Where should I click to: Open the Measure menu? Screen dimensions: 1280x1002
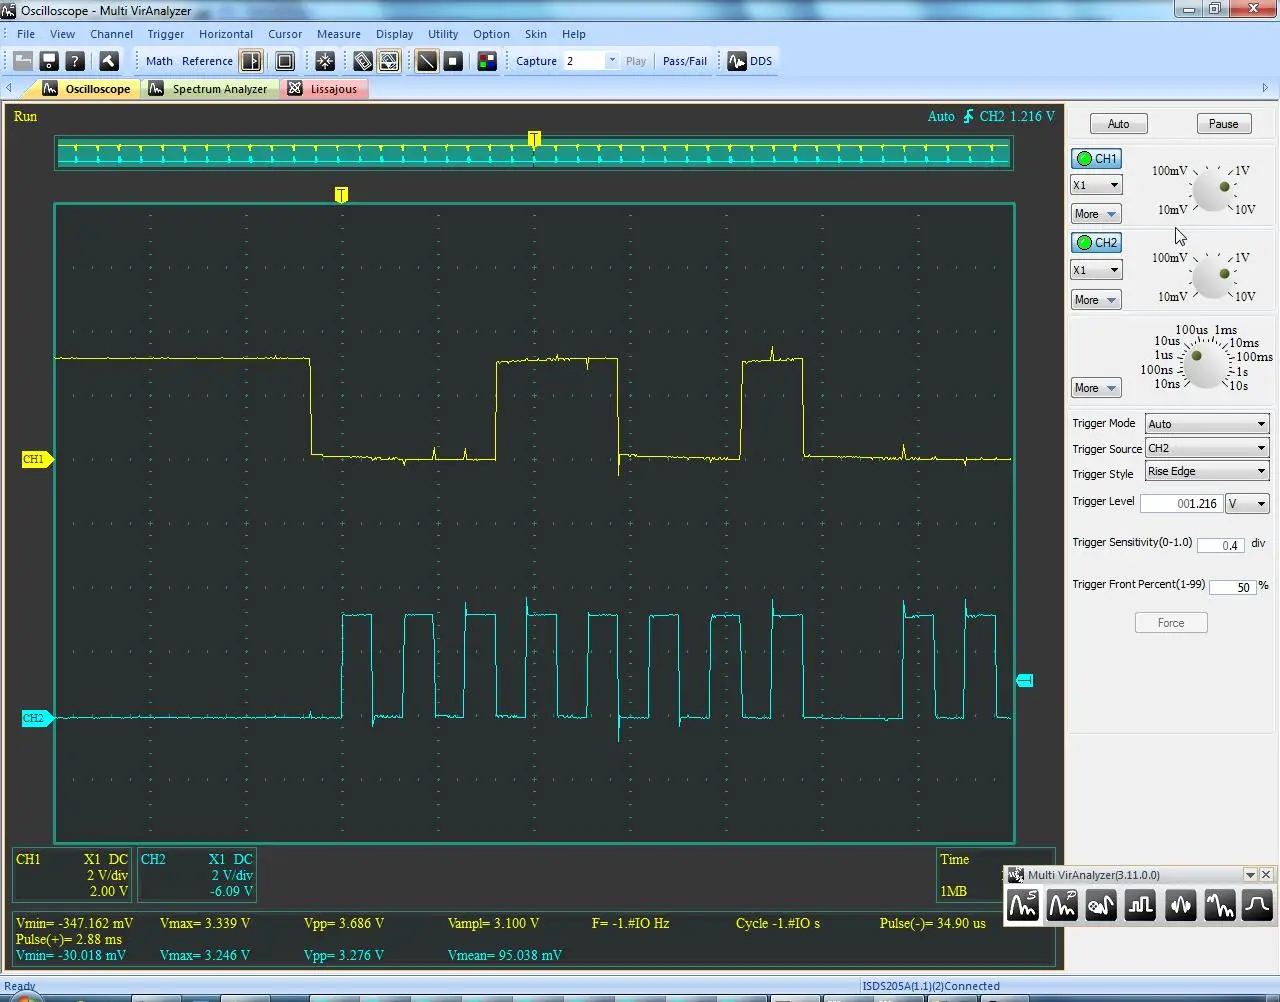pos(338,34)
